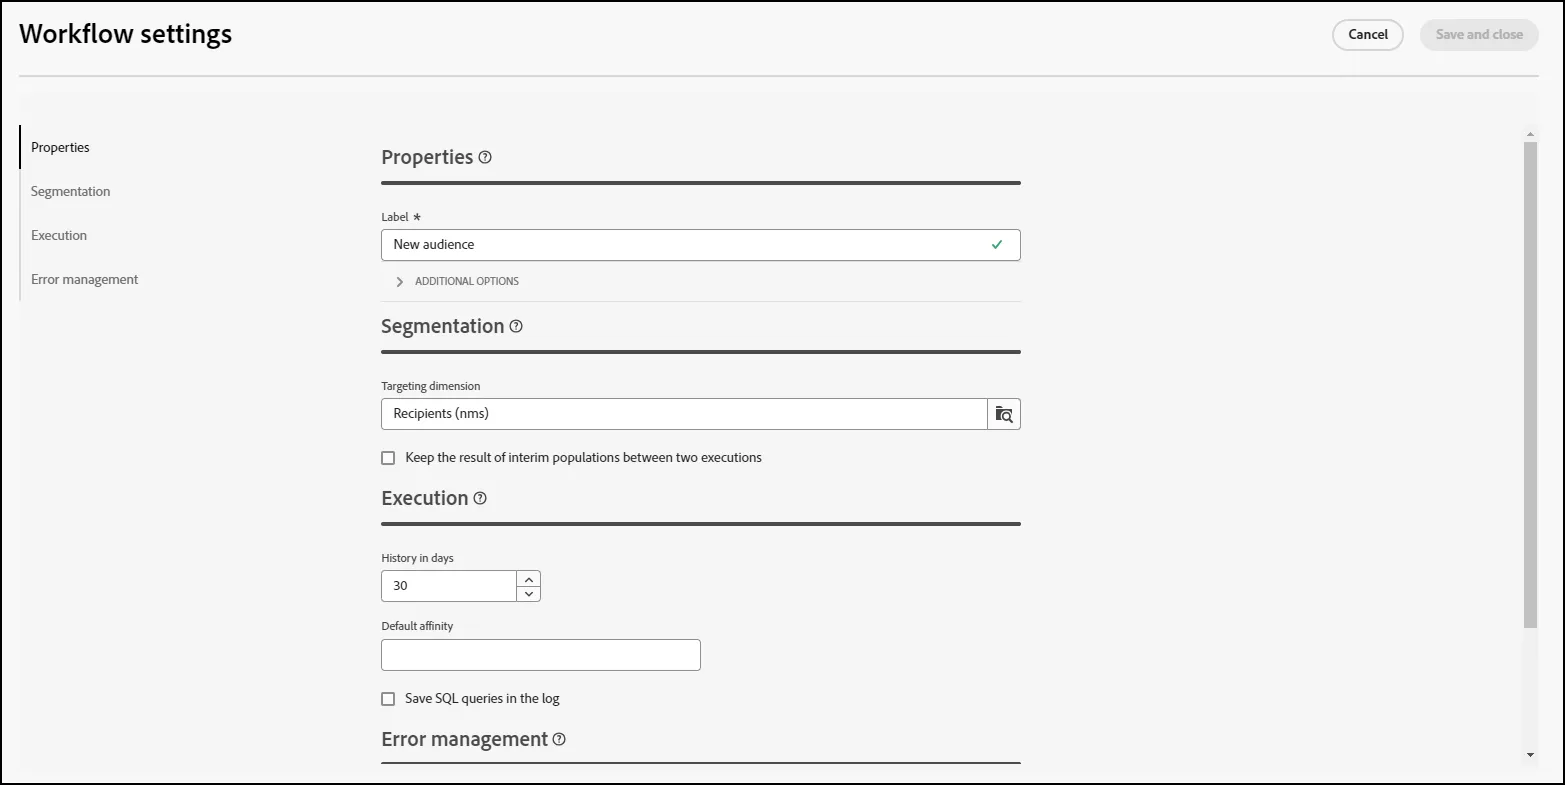Go to the Segmentation sidebar tab
Screen dimensions: 1565x785
(70, 191)
